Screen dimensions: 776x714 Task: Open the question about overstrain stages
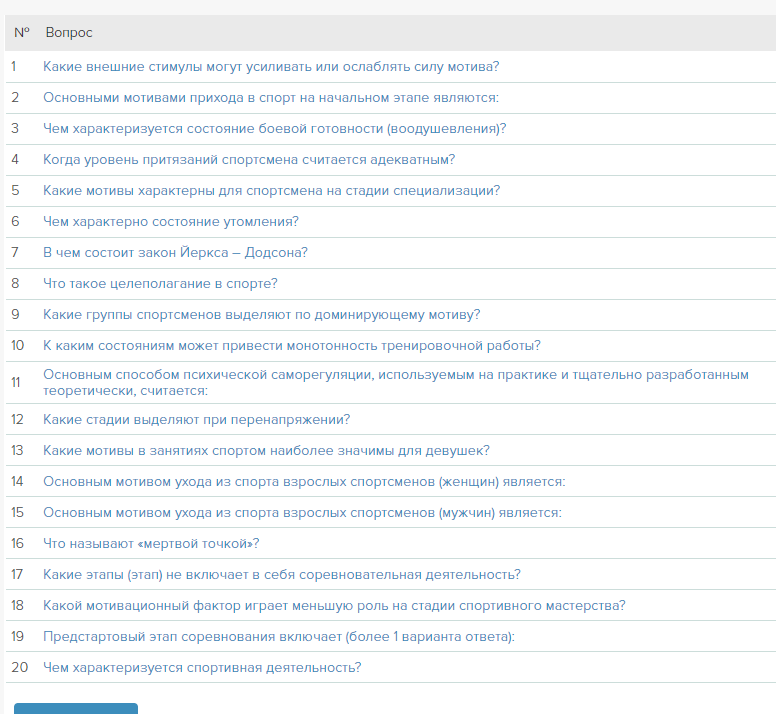(x=196, y=420)
